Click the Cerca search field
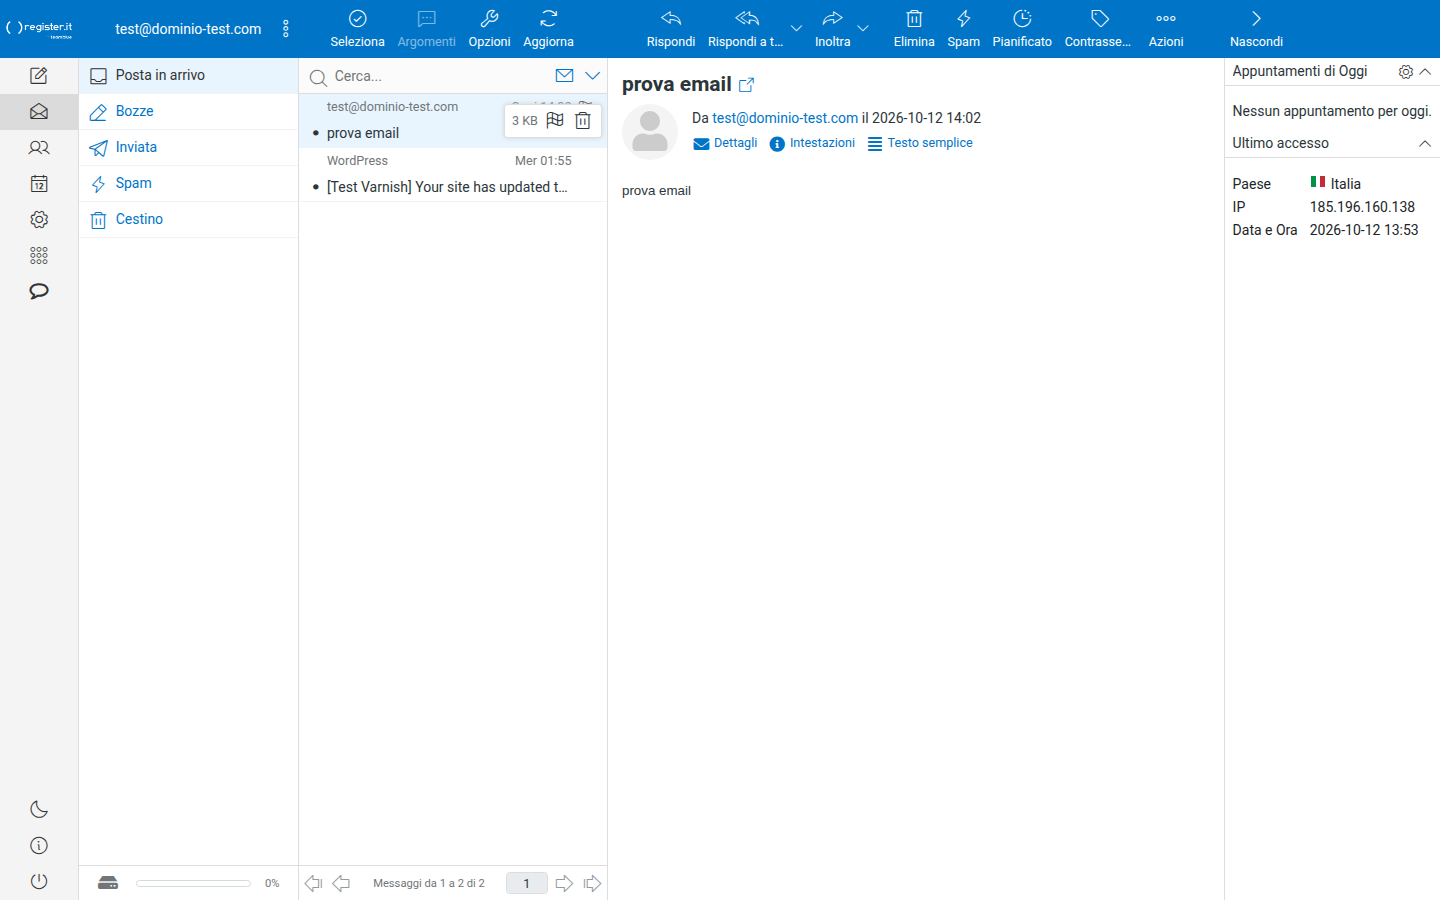 [440, 76]
